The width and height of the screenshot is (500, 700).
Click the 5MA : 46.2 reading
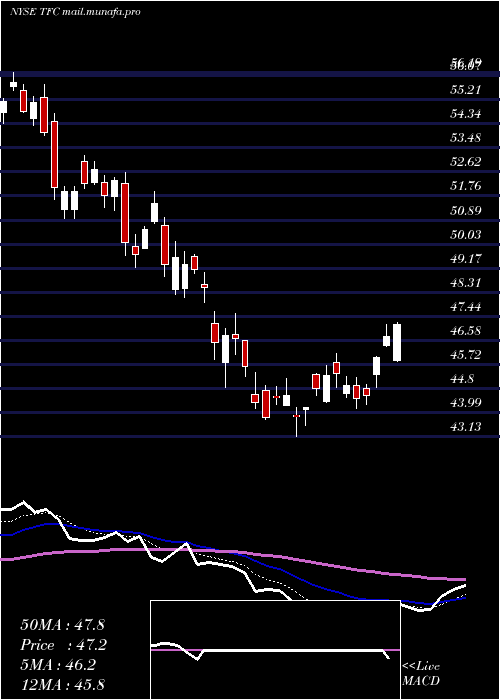[58, 665]
